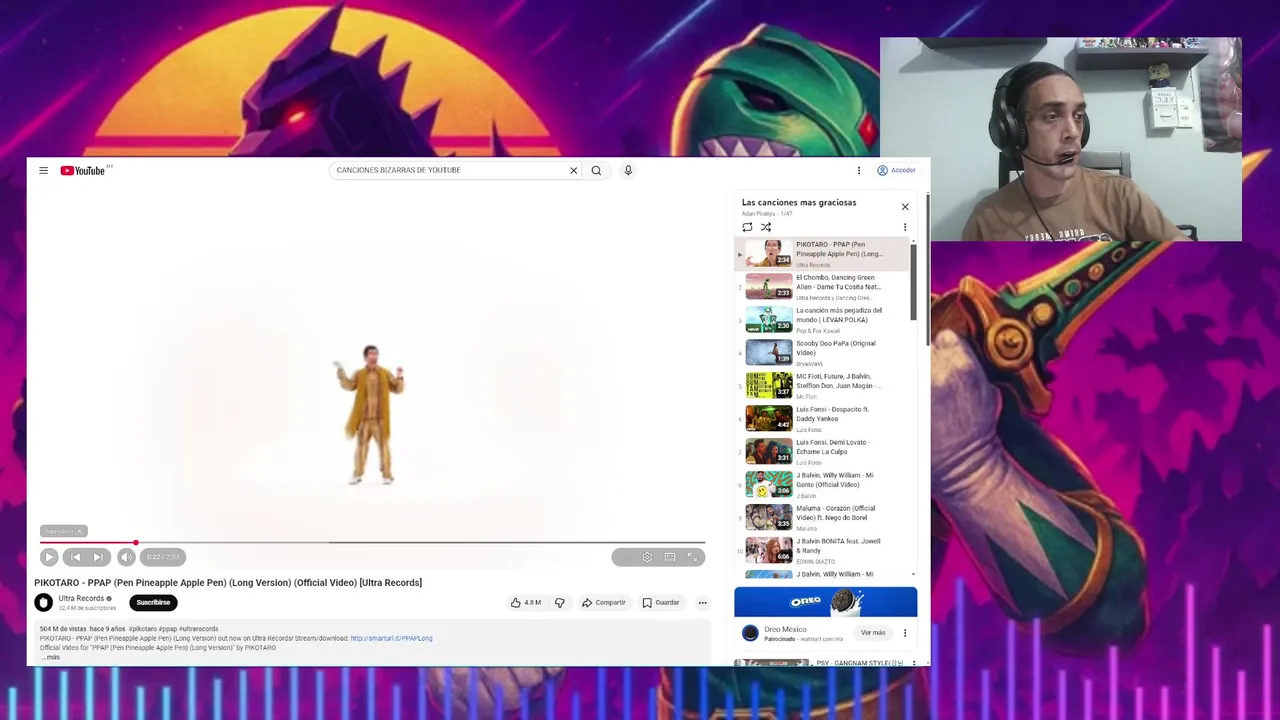Go to the YouTube home logo
Image resolution: width=1280 pixels, height=720 pixels.
(83, 171)
